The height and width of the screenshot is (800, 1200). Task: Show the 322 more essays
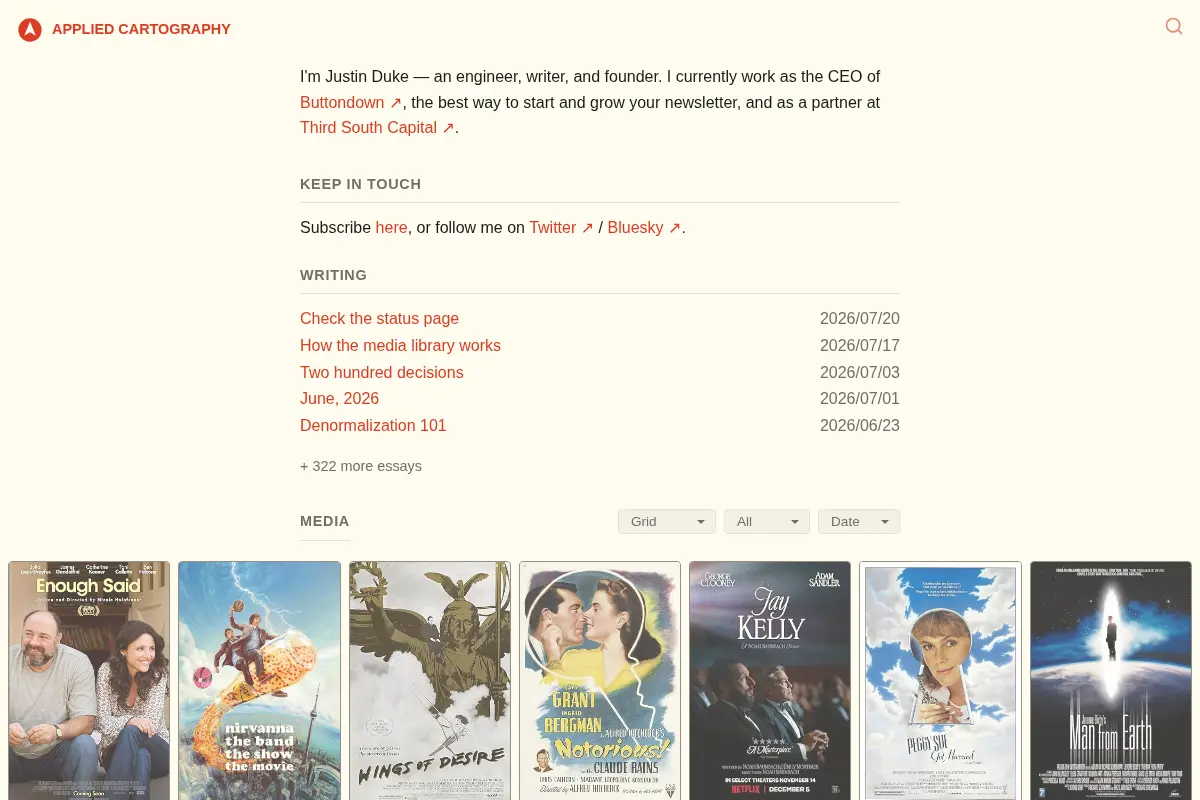[x=361, y=466]
